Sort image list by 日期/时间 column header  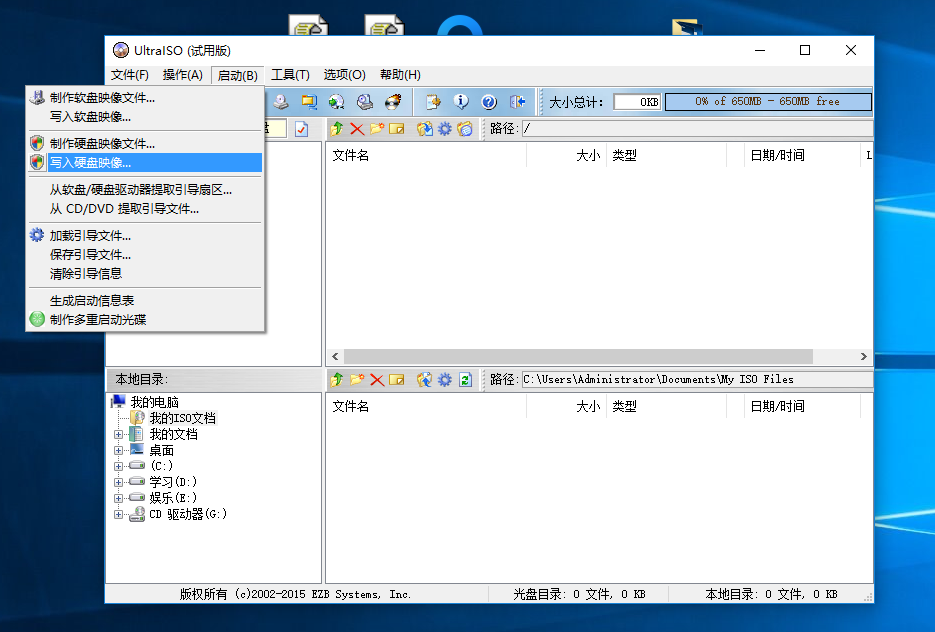coord(802,156)
